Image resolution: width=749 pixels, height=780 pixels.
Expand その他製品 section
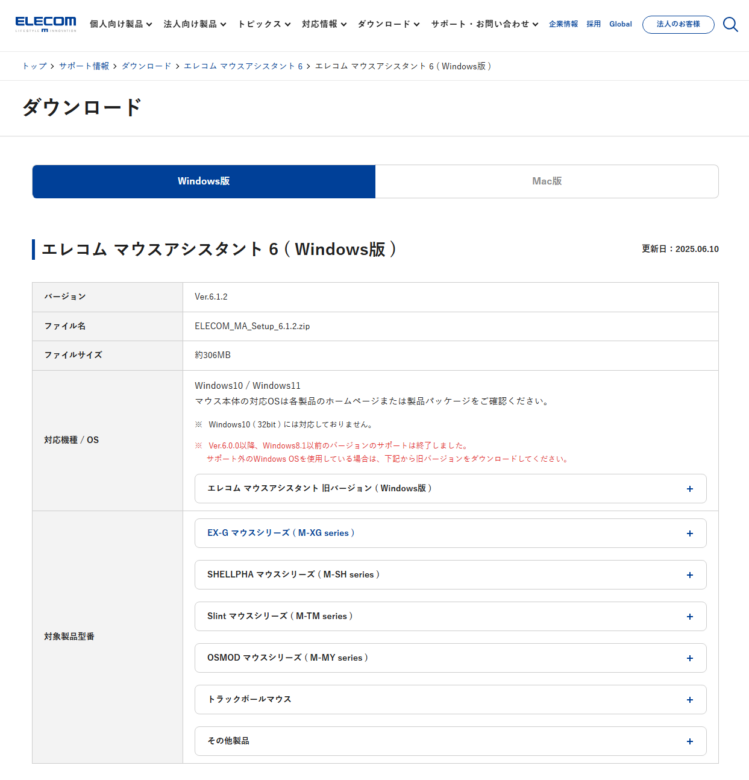click(x=450, y=741)
